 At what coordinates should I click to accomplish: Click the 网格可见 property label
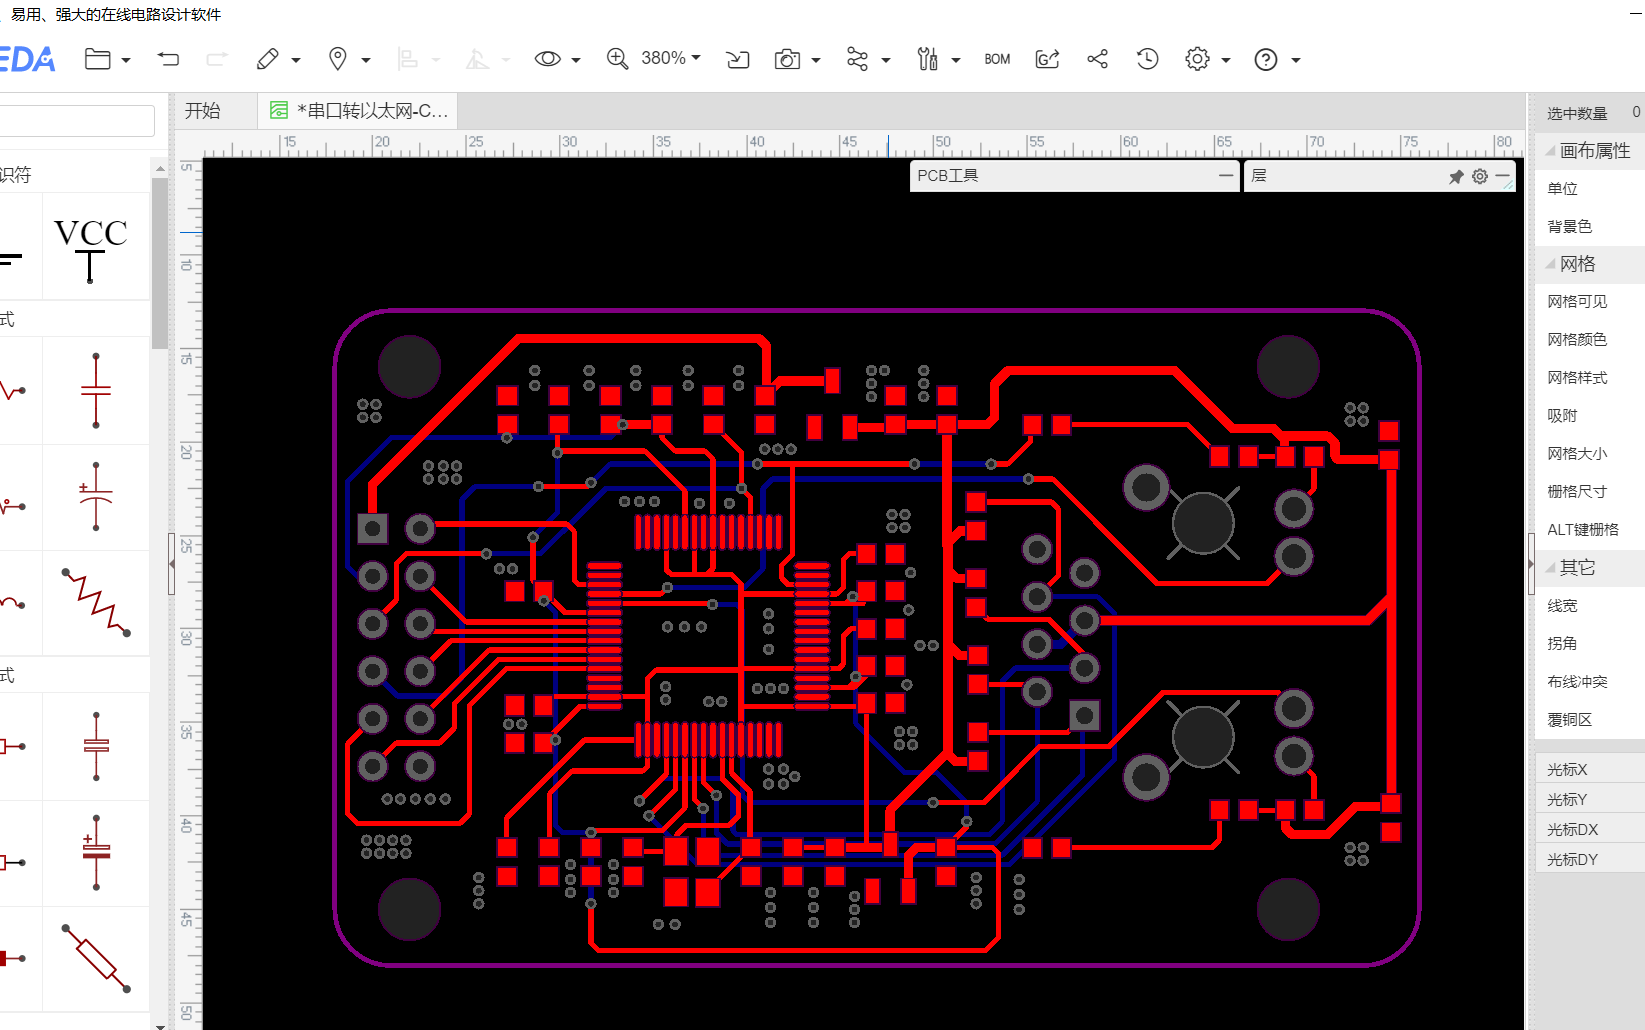[1577, 301]
